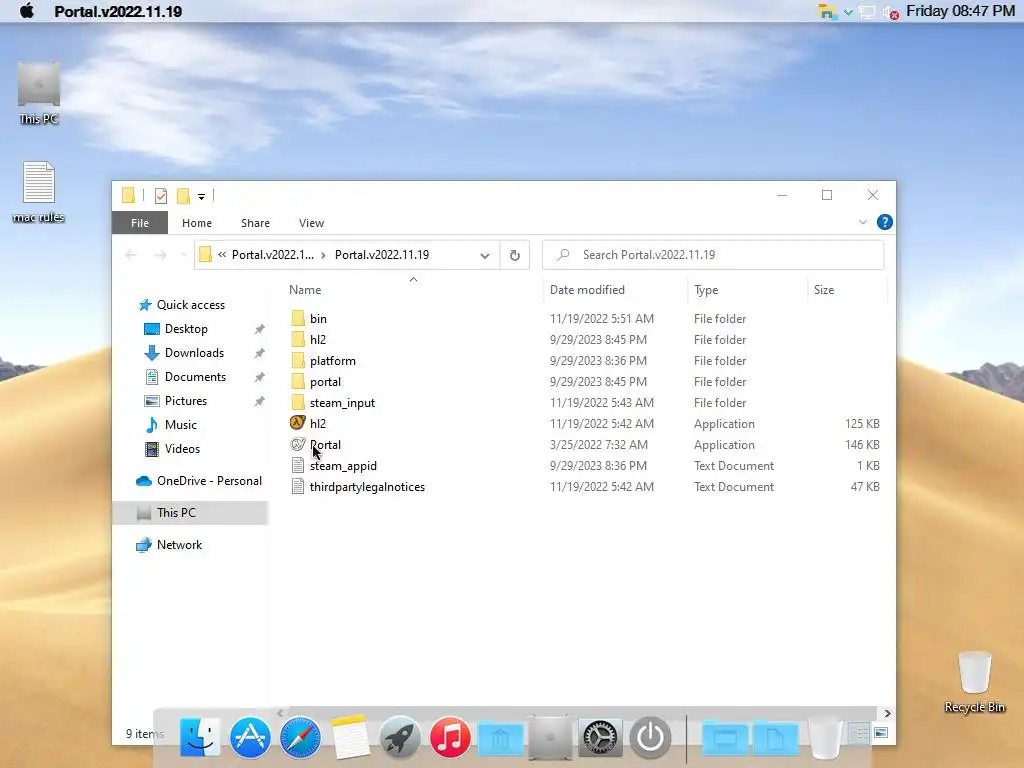Image resolution: width=1024 pixels, height=768 pixels.
Task: Click the network monitor icon in menu bar
Action: pos(867,12)
